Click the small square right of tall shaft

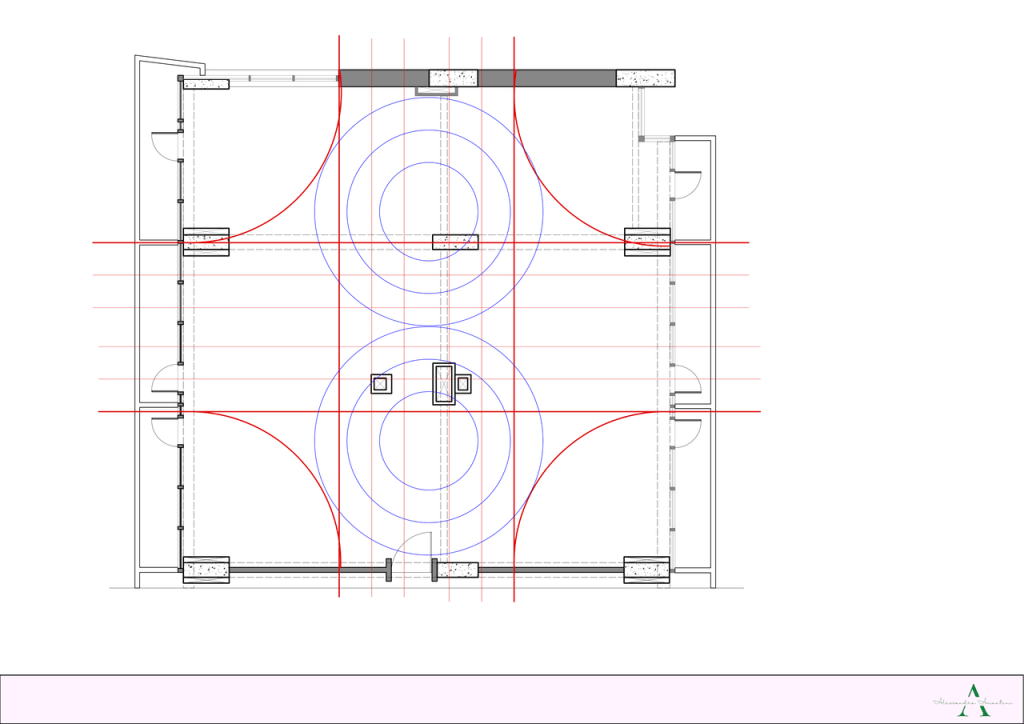(463, 384)
